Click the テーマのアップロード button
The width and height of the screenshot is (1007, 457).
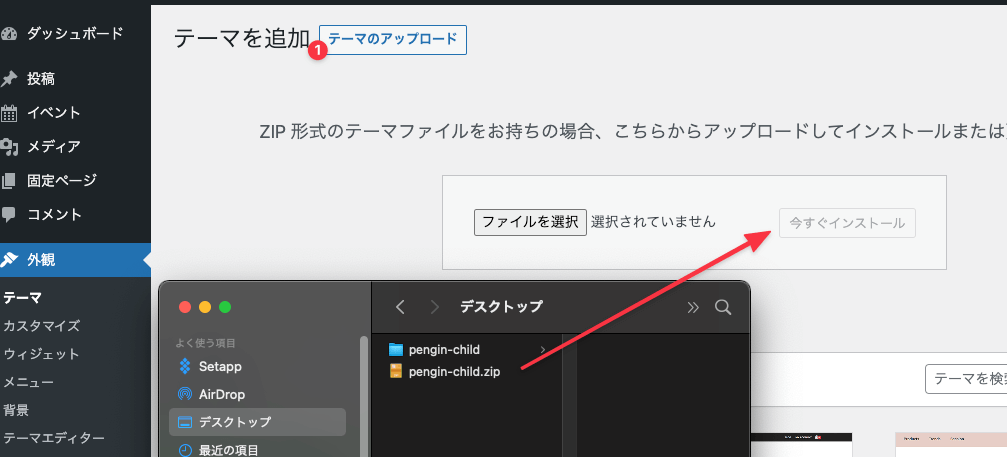[393, 40]
